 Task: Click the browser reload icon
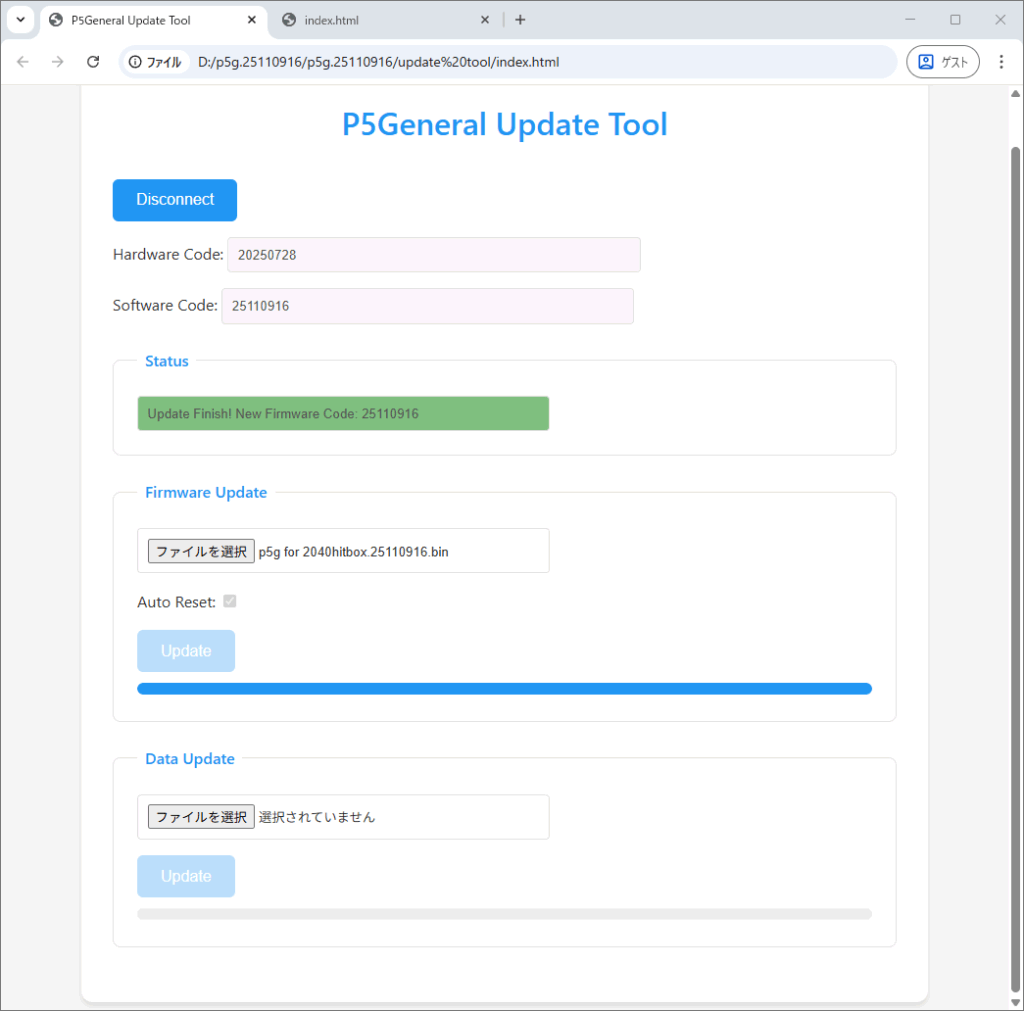pos(93,62)
